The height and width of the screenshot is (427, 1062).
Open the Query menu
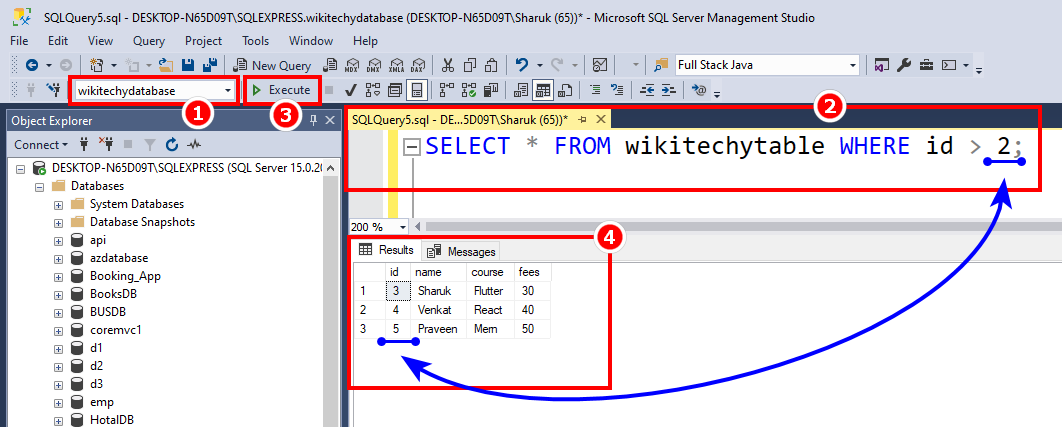[149, 41]
